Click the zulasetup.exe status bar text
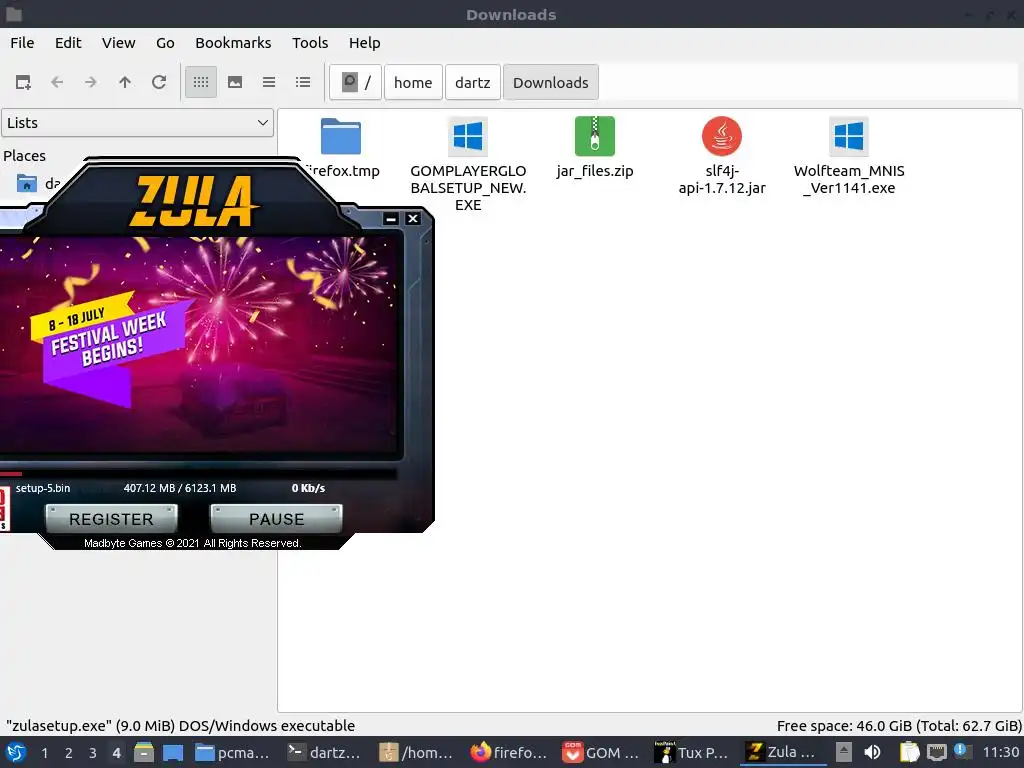Viewport: 1024px width, 768px height. point(180,726)
